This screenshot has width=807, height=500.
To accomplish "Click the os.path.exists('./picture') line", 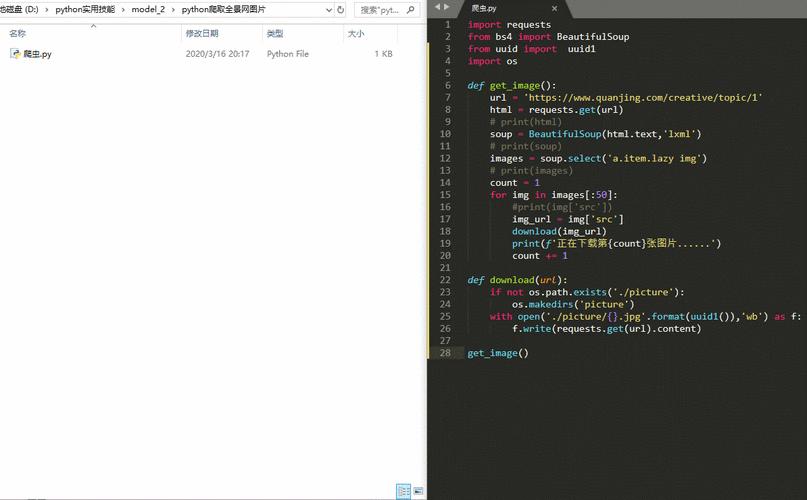I will (x=587, y=292).
